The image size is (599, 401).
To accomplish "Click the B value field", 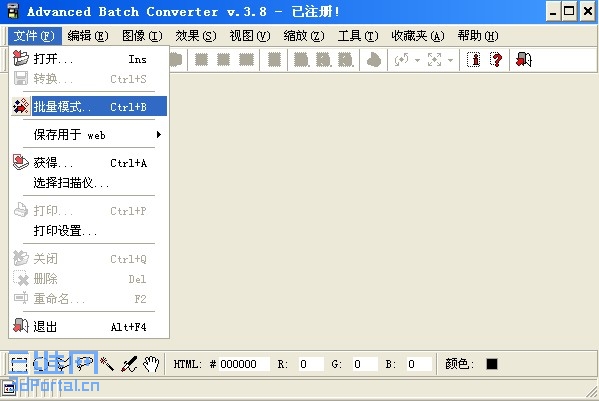I will tap(419, 364).
